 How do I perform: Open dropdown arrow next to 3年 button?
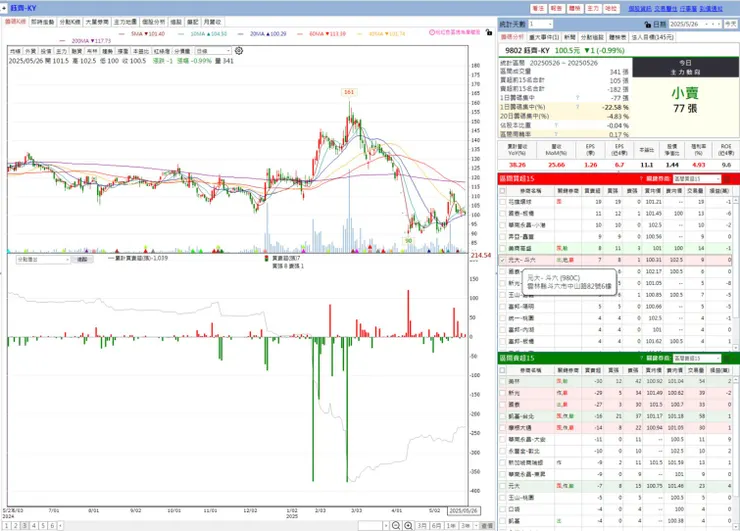click(477, 525)
